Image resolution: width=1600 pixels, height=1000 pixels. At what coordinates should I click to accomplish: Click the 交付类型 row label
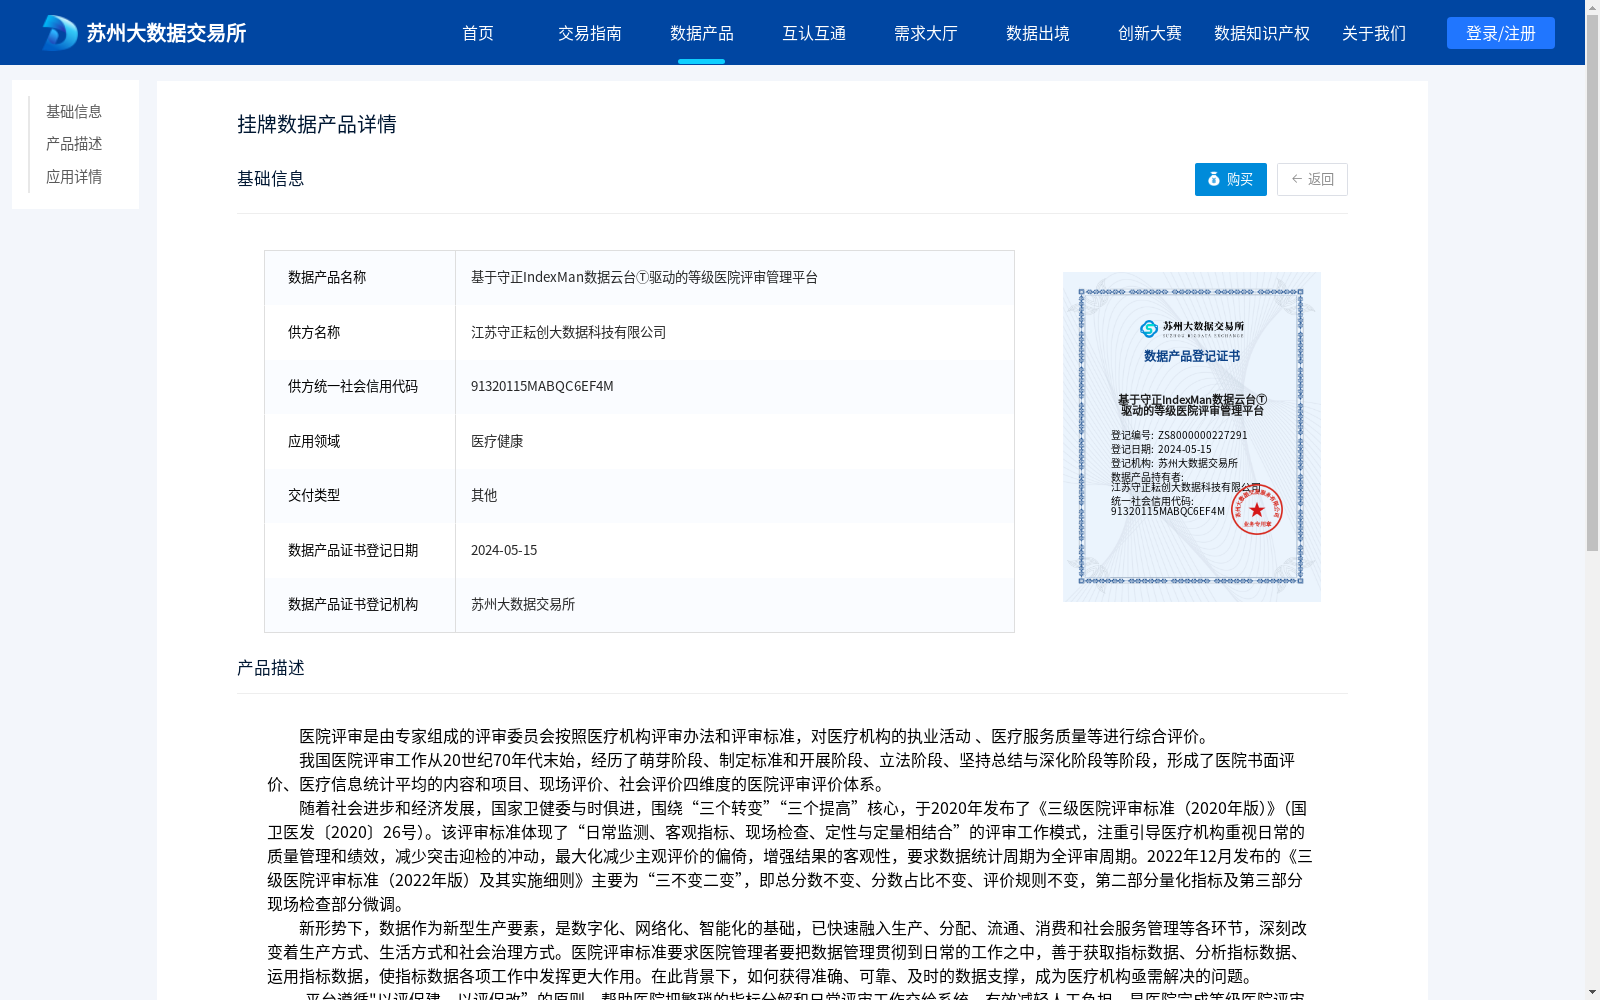pos(314,495)
